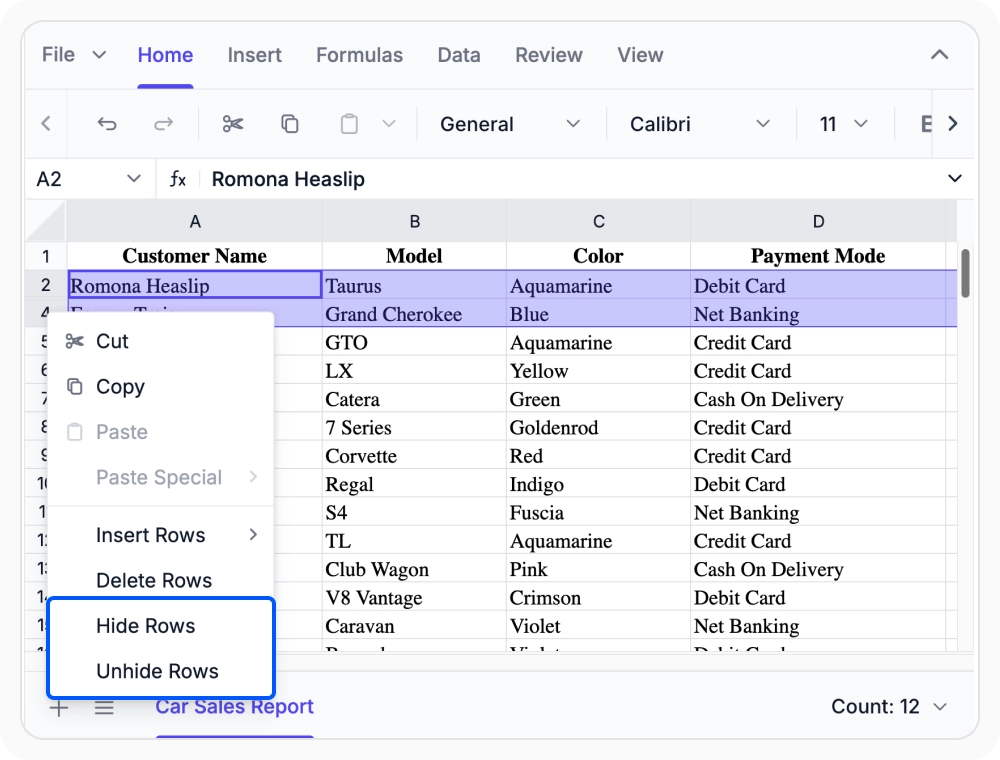Click the Redo arrow icon
Screen dimensions: 1000x760
coord(164,124)
